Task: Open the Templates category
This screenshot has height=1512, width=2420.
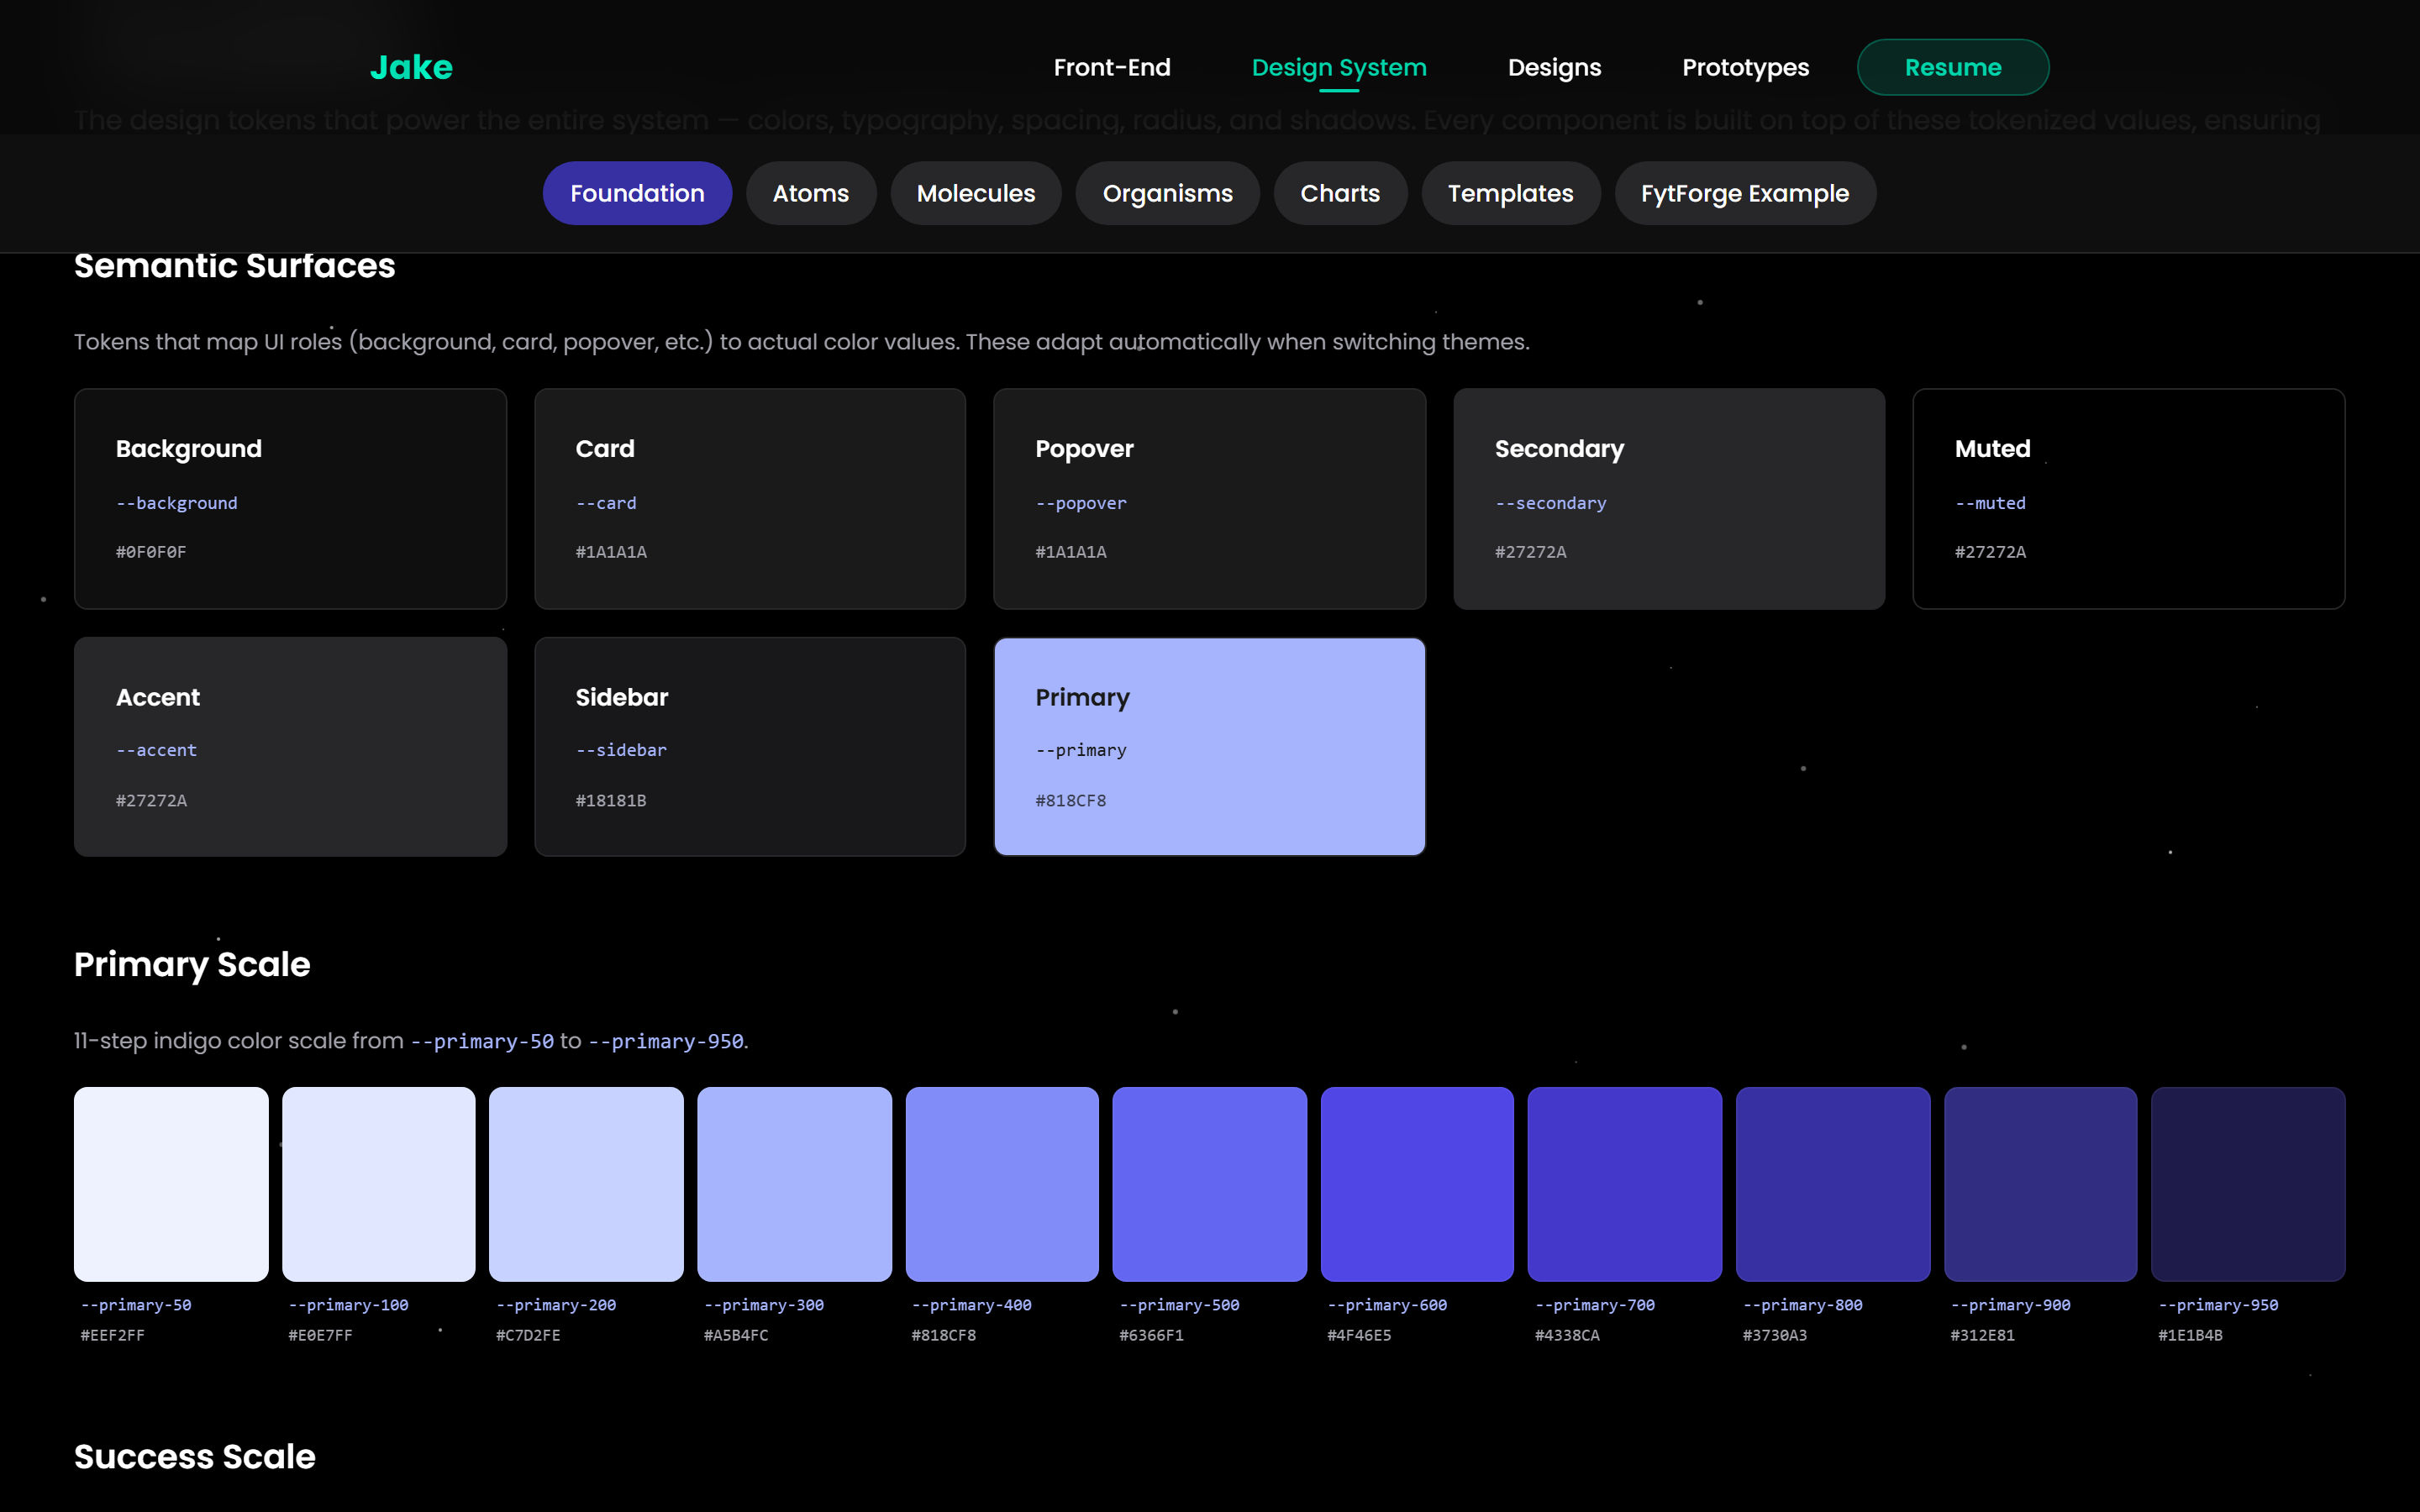Action: (1510, 193)
